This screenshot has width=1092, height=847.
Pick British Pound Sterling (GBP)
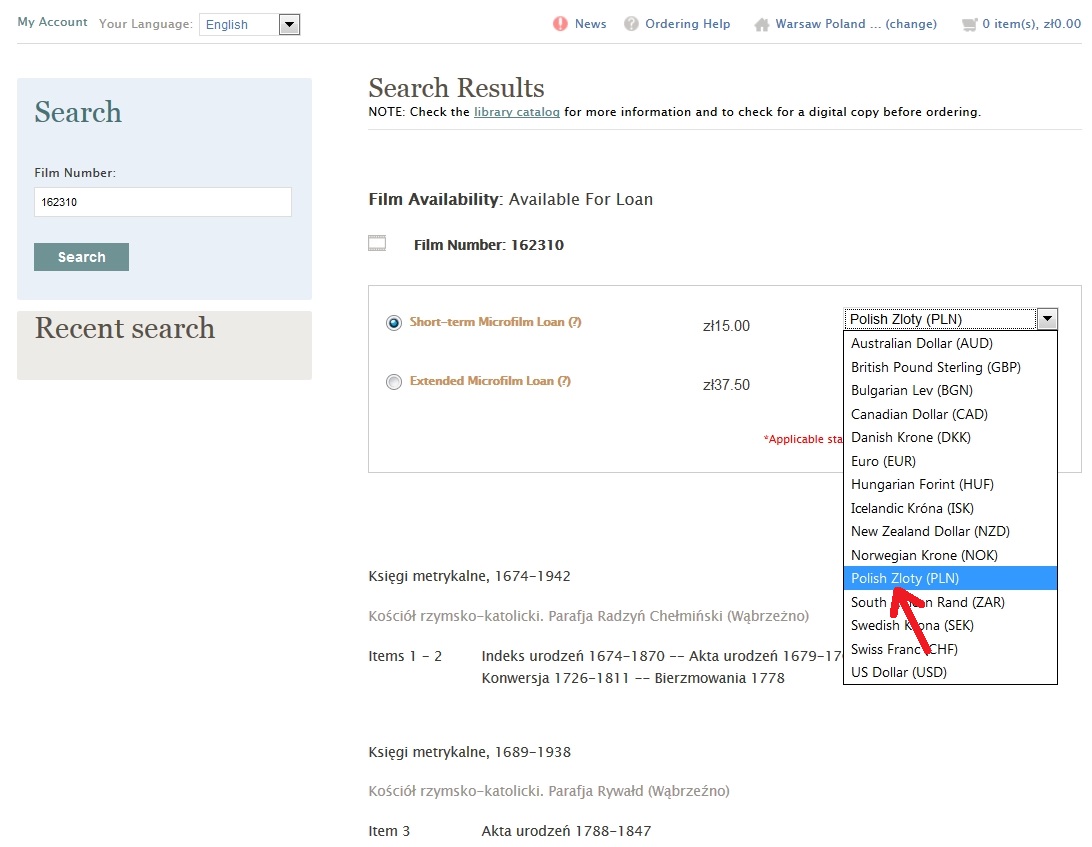pyautogui.click(x=935, y=367)
